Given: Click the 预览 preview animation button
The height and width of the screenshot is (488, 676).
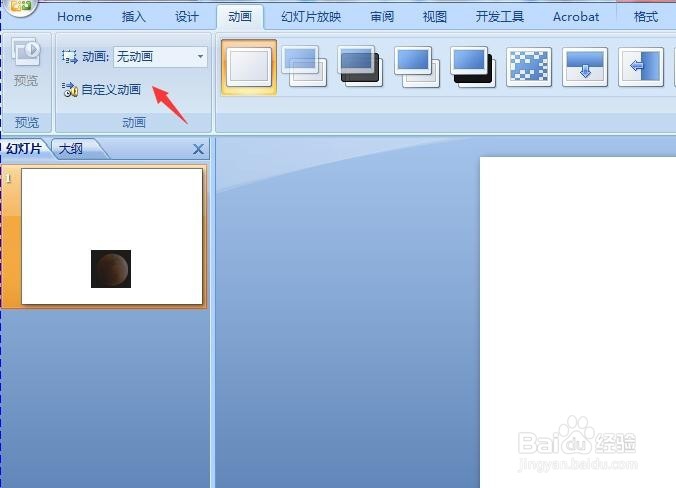Looking at the screenshot, I should [x=26, y=63].
